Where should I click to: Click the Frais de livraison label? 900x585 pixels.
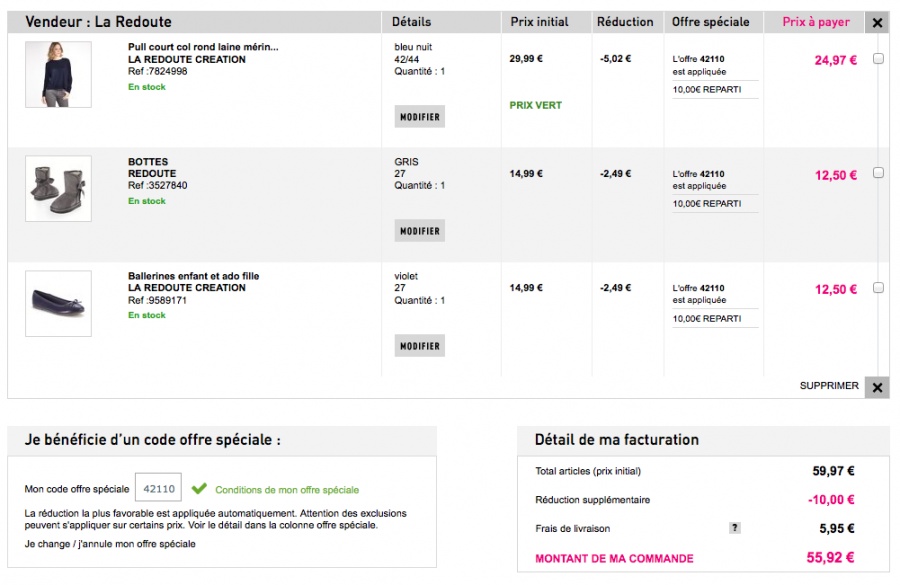572,529
